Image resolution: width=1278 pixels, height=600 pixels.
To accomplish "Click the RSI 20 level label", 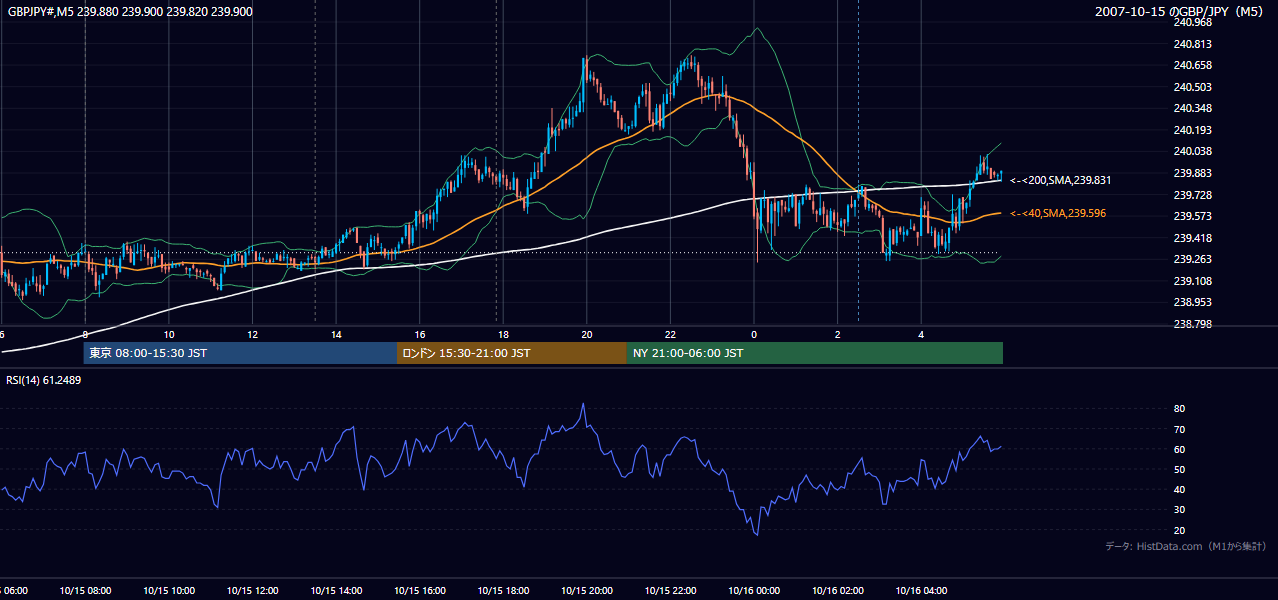I will point(1179,530).
